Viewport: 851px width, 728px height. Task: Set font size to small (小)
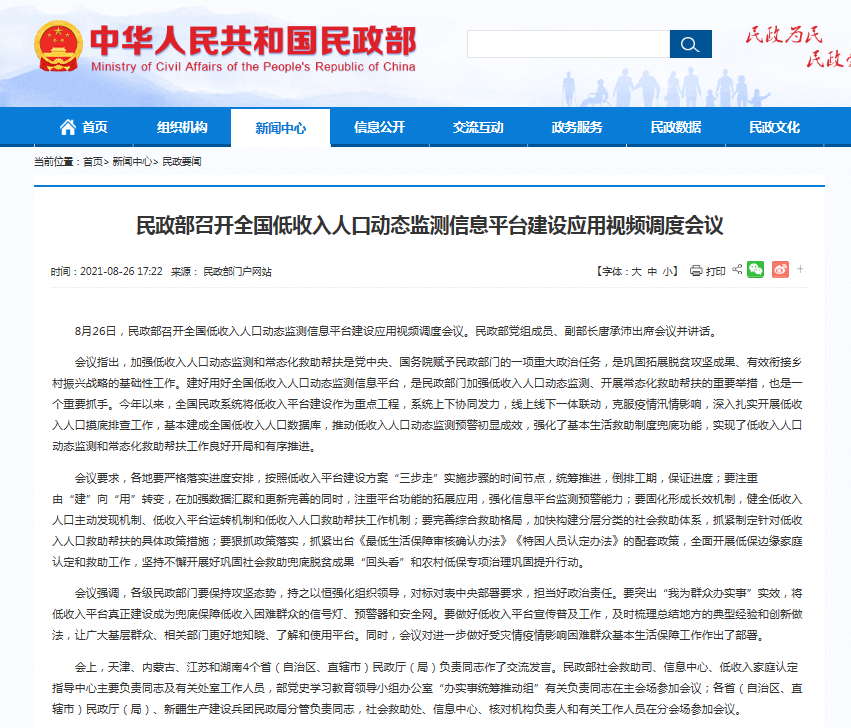point(668,272)
